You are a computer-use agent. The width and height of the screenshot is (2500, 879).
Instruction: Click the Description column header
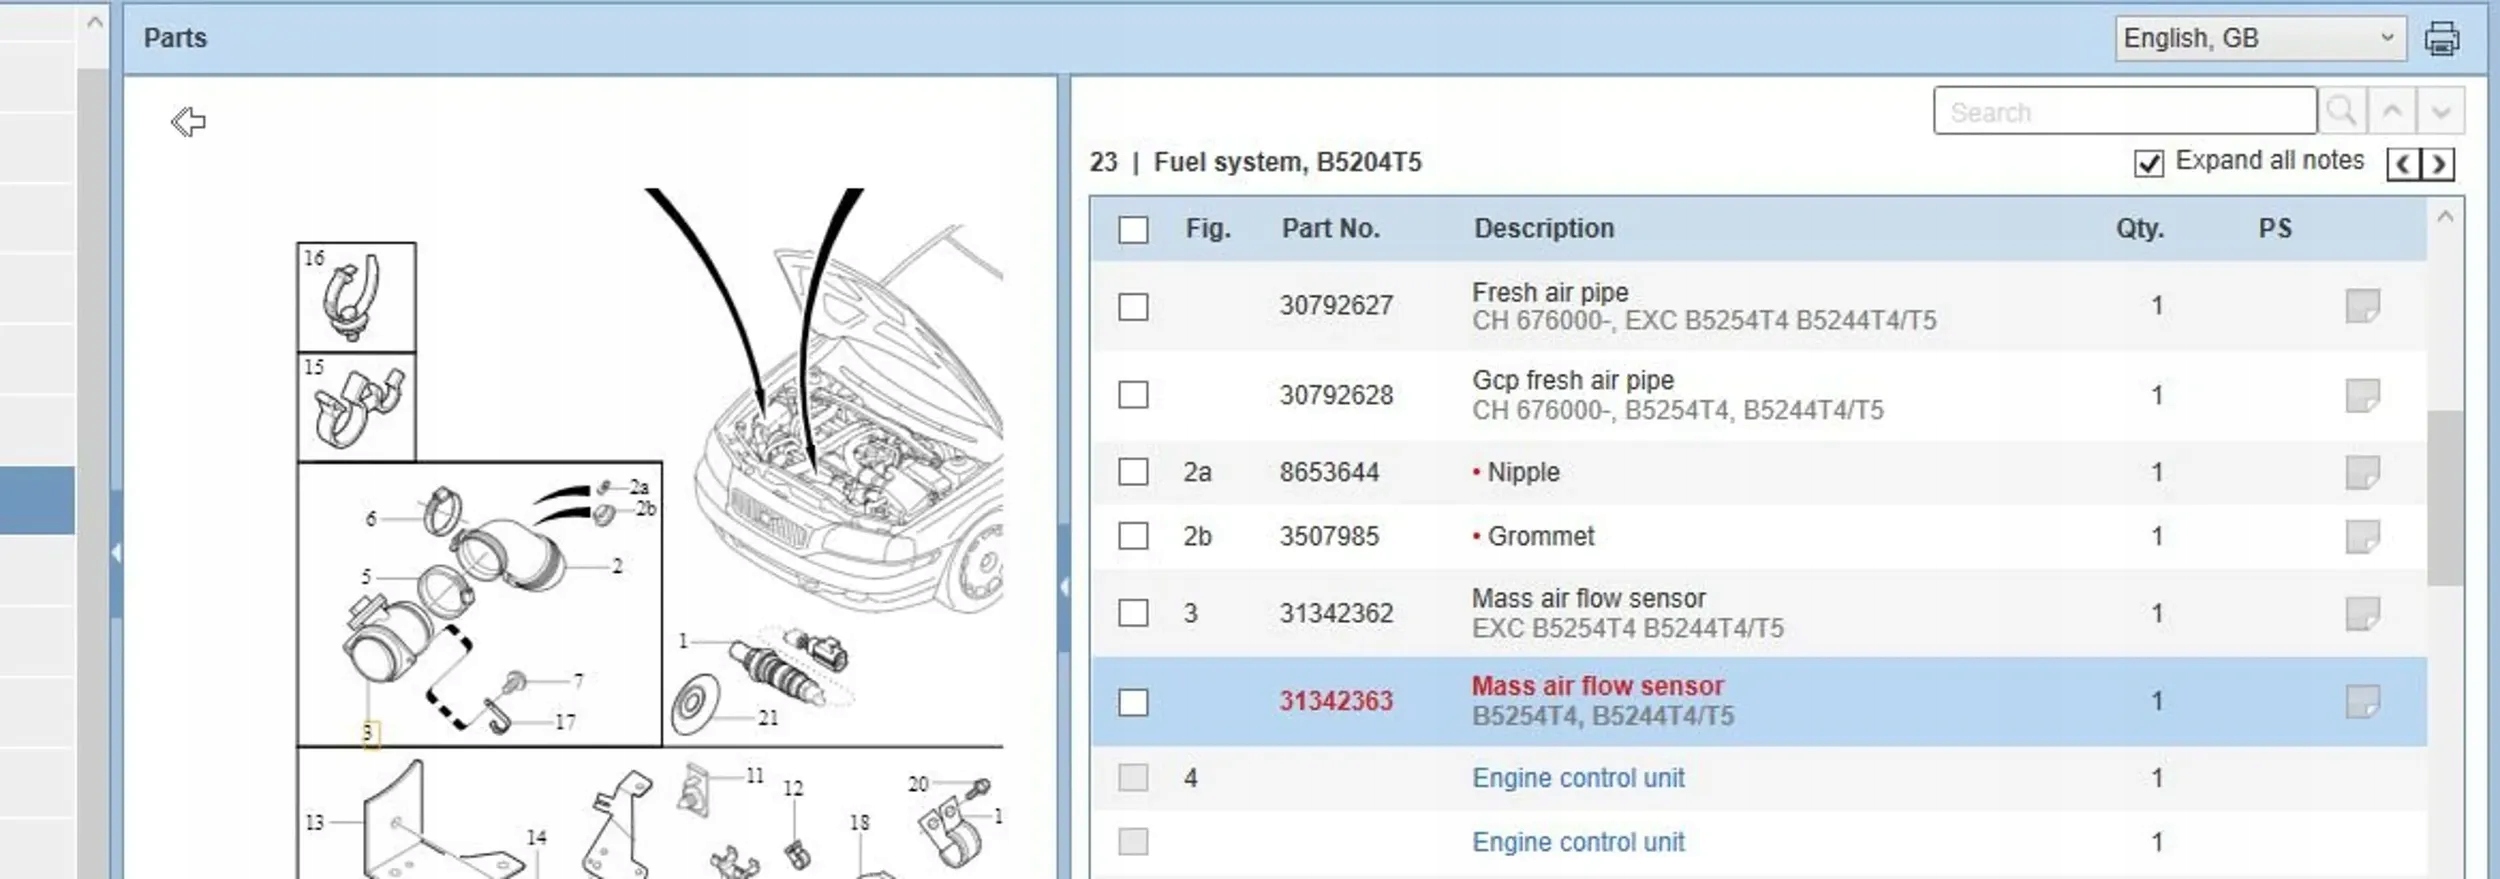(1544, 229)
